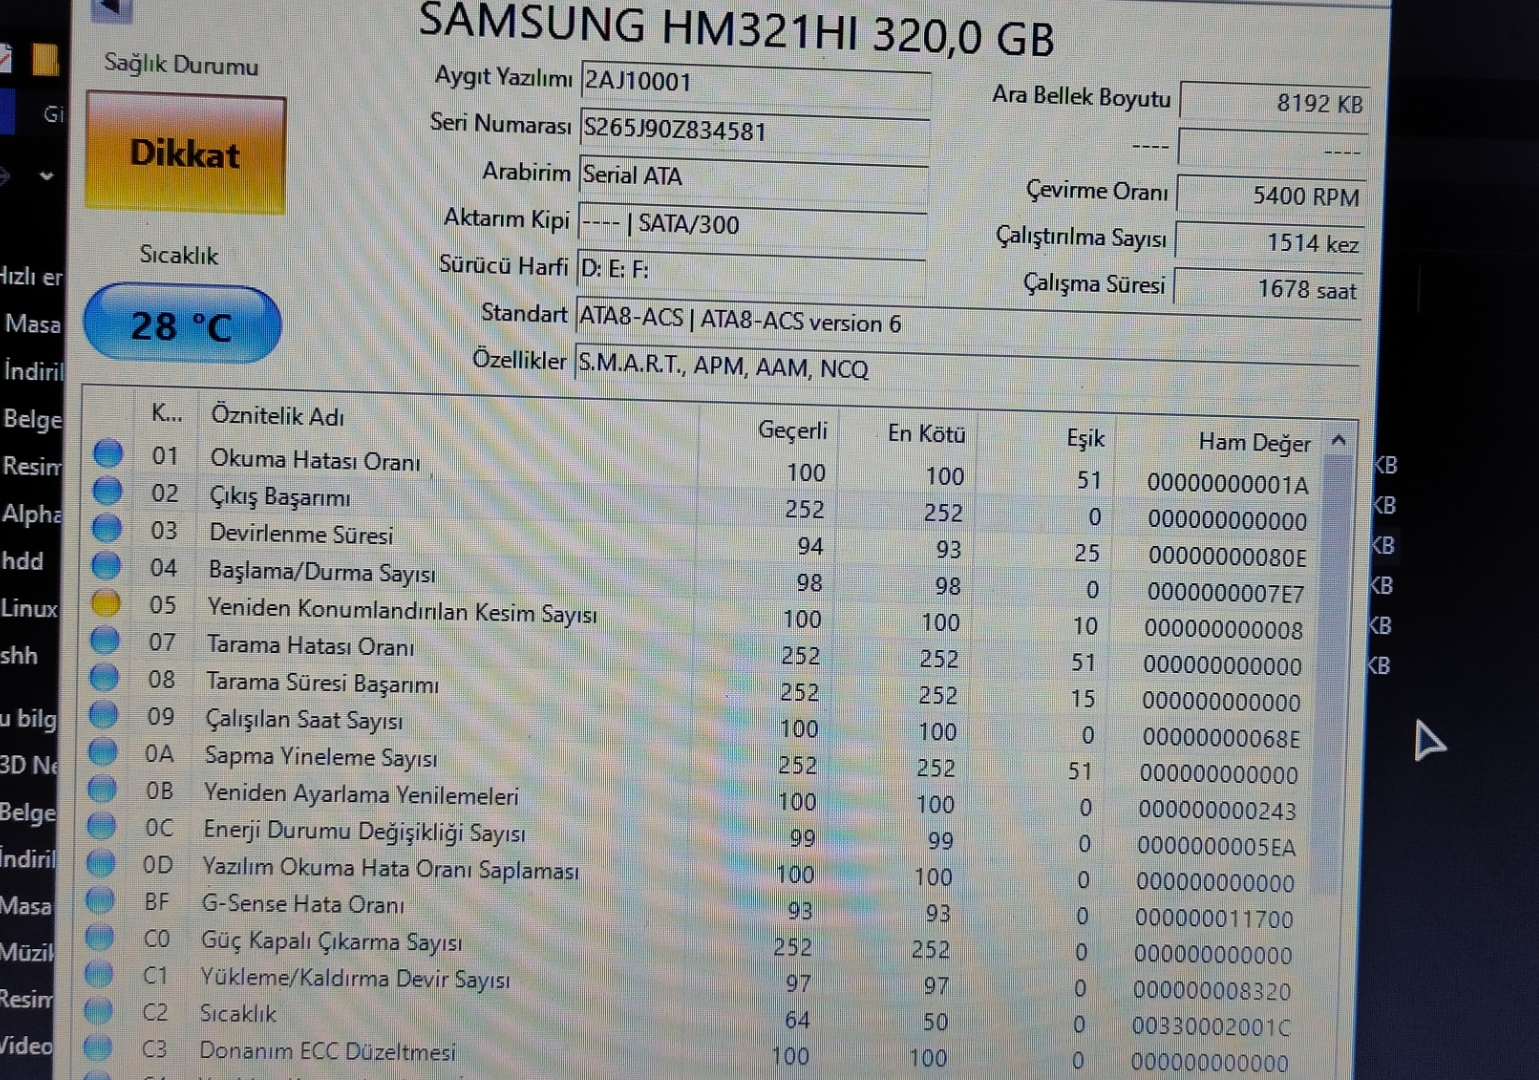Click blue status icon of Yeniden Ayarlama Yenilemeleri

tap(102, 788)
